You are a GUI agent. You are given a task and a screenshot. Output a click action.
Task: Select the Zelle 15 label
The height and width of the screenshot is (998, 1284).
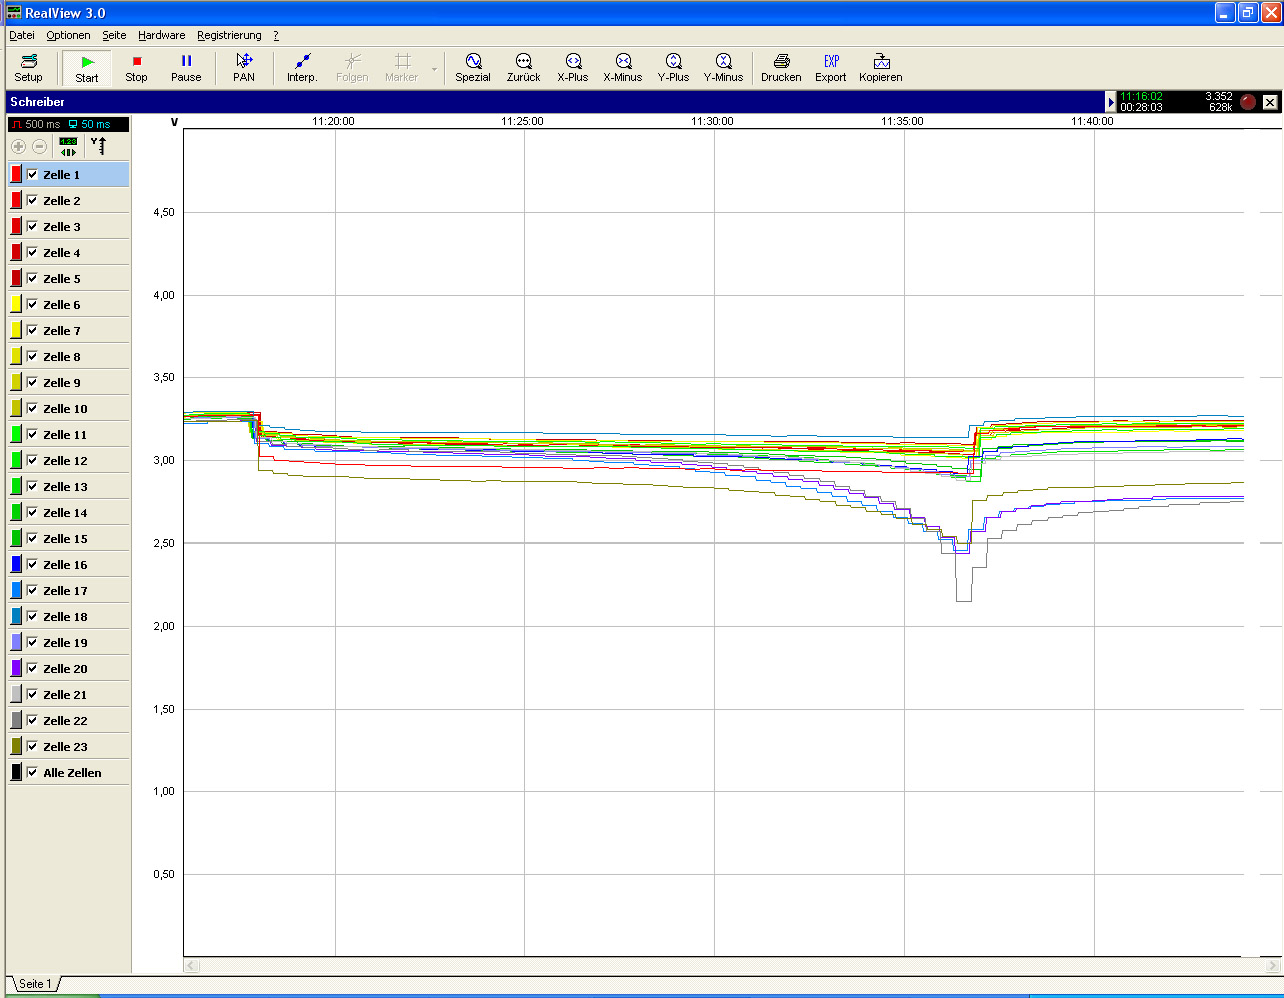coord(65,539)
